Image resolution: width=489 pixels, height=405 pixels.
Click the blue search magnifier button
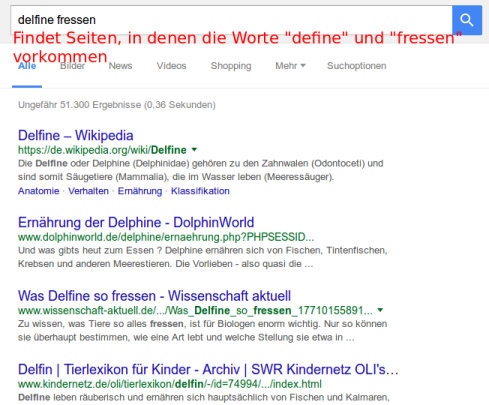(x=467, y=20)
